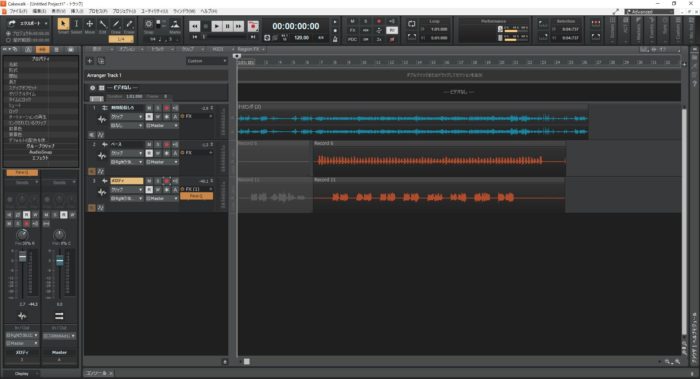The image size is (700, 379).
Task: Fast-forward the transport
Action: pos(239,26)
